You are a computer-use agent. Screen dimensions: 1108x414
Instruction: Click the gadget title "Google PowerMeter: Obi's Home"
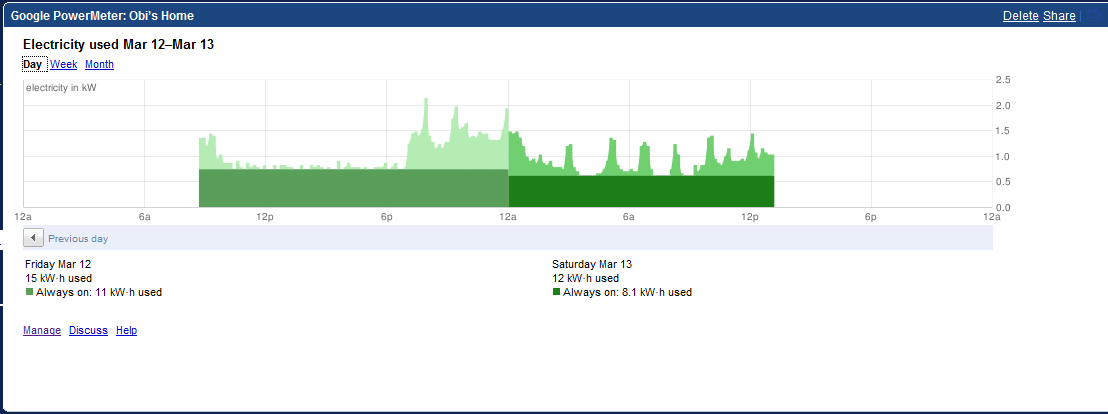tap(102, 16)
